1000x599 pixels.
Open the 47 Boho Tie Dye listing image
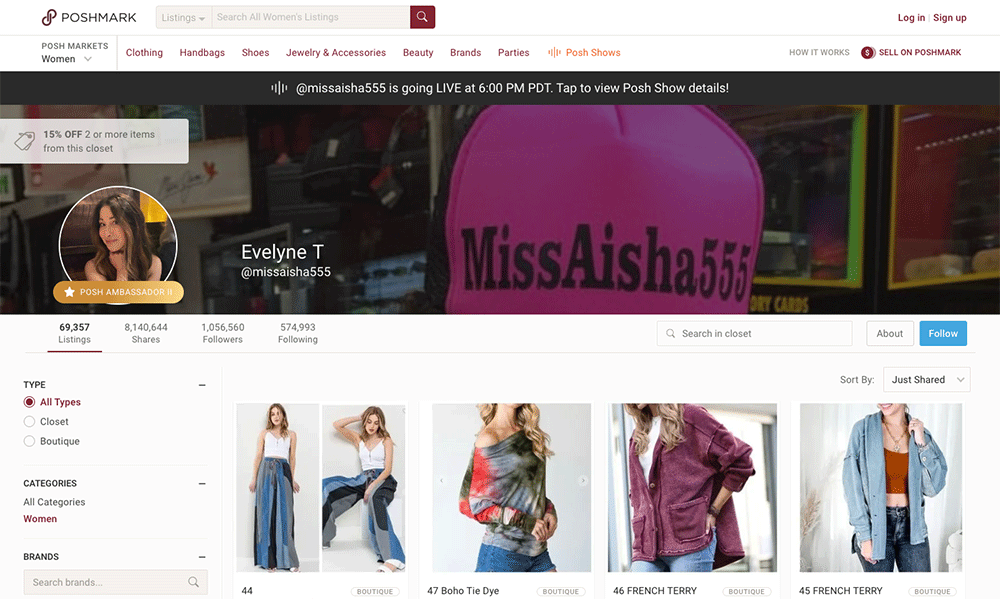pyautogui.click(x=511, y=487)
